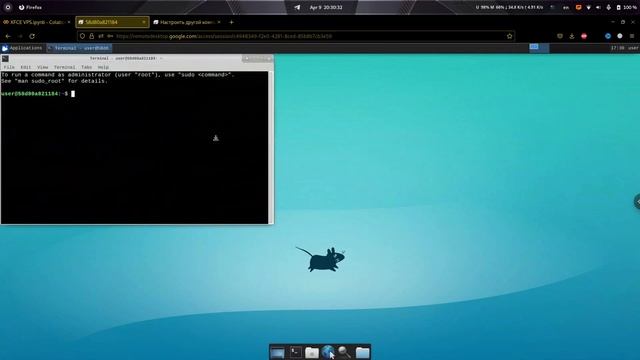Viewport: 640px width, 360px height.
Task: Launch Terminal Emulator from the bottom dock
Action: (296, 352)
